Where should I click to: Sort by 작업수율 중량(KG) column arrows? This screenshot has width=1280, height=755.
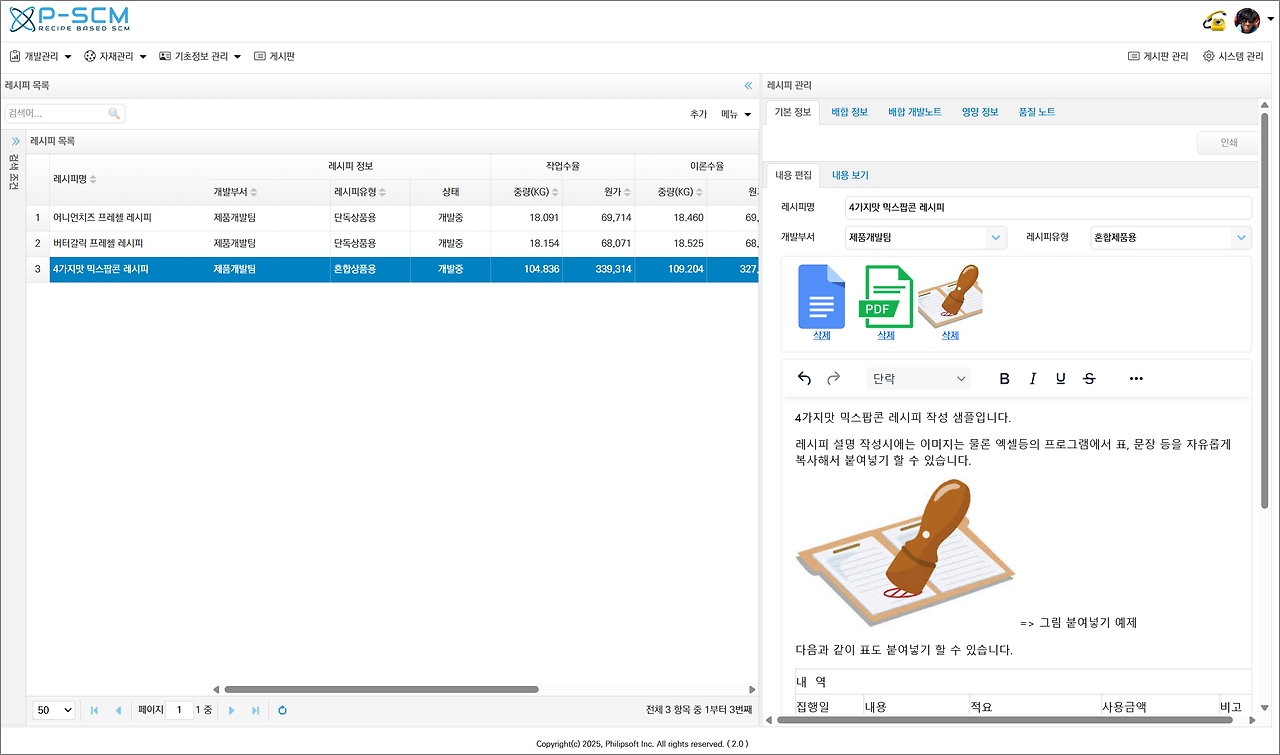(x=554, y=192)
